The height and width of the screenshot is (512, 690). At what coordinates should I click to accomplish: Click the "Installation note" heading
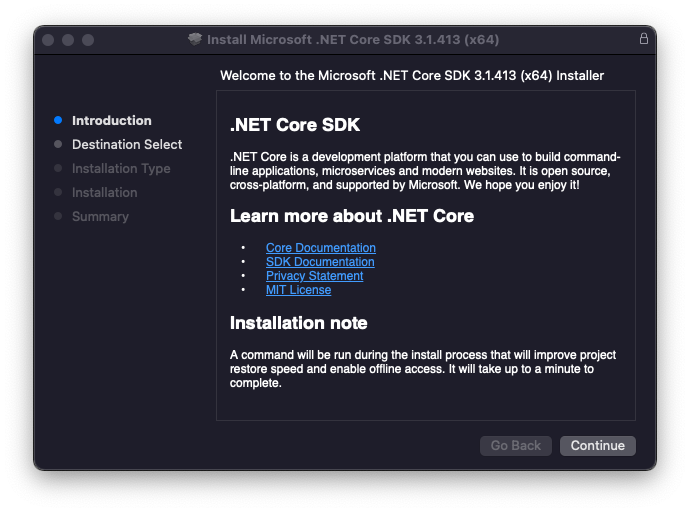tap(299, 323)
